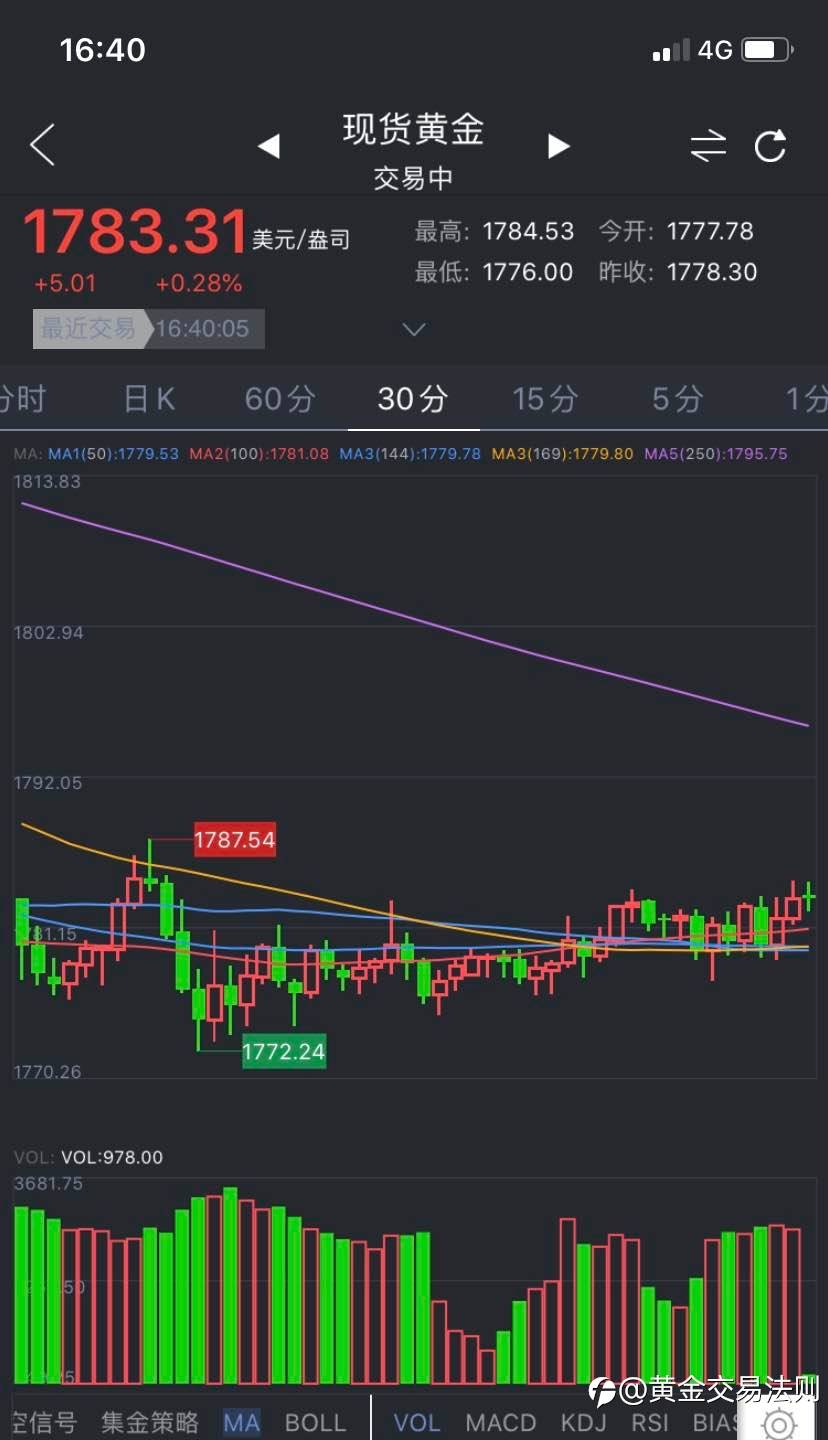Tap the +5.01 price change
The height and width of the screenshot is (1440, 828).
point(65,284)
